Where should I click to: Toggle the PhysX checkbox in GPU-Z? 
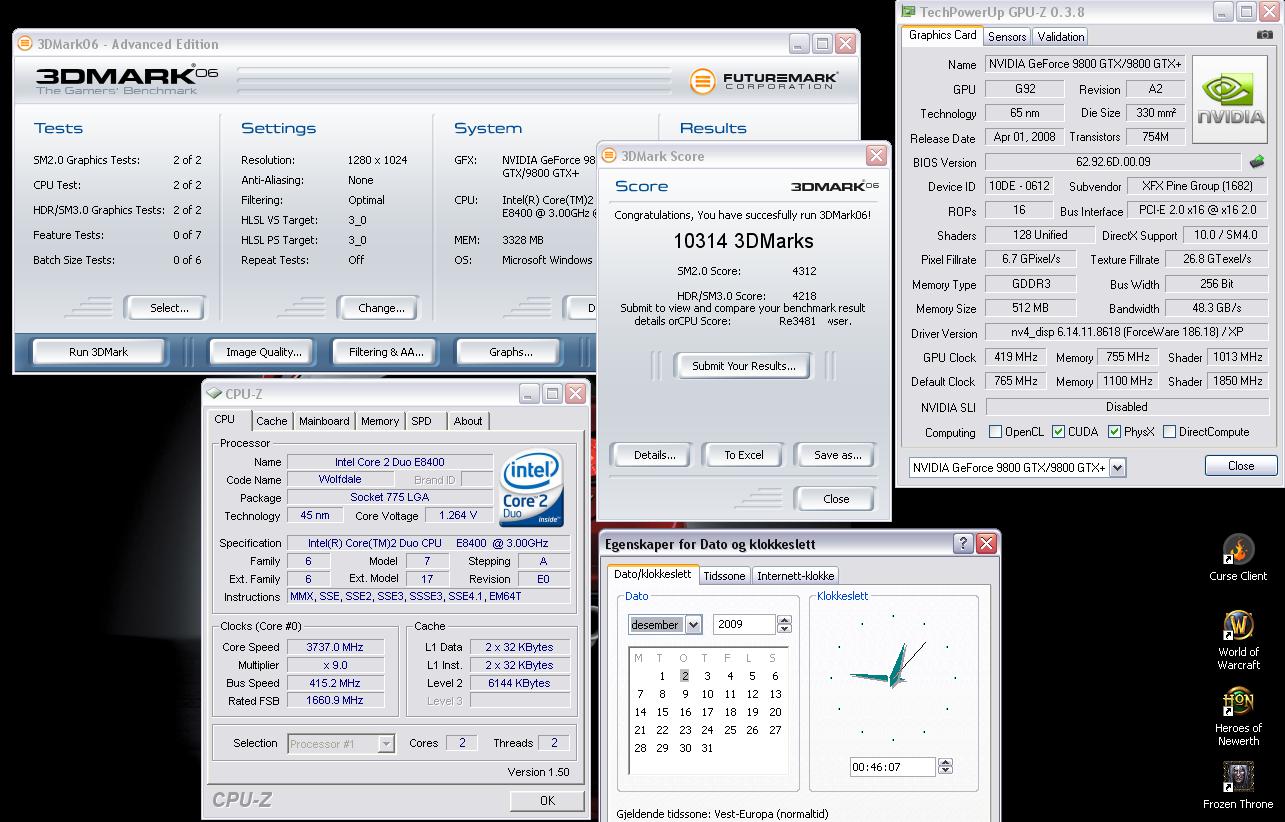coord(1114,432)
